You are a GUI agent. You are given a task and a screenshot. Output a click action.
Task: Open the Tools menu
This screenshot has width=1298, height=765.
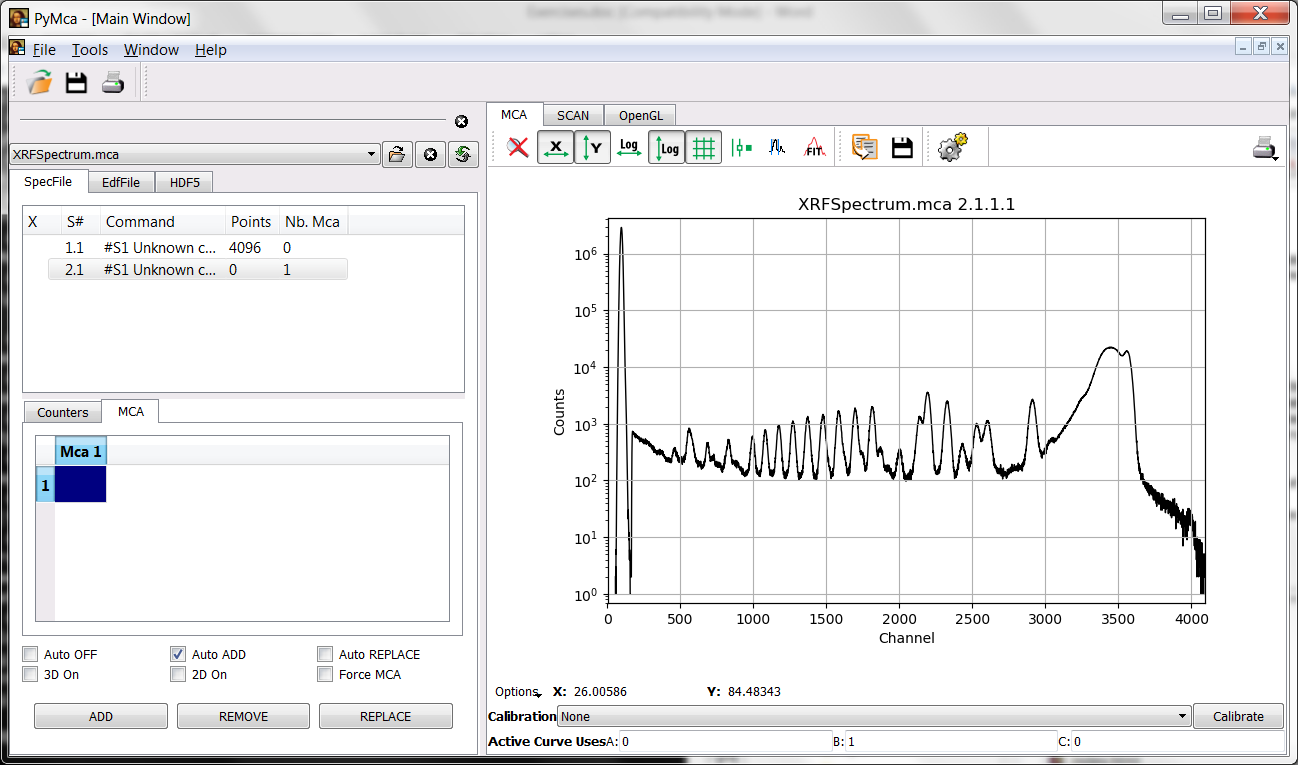coord(89,49)
